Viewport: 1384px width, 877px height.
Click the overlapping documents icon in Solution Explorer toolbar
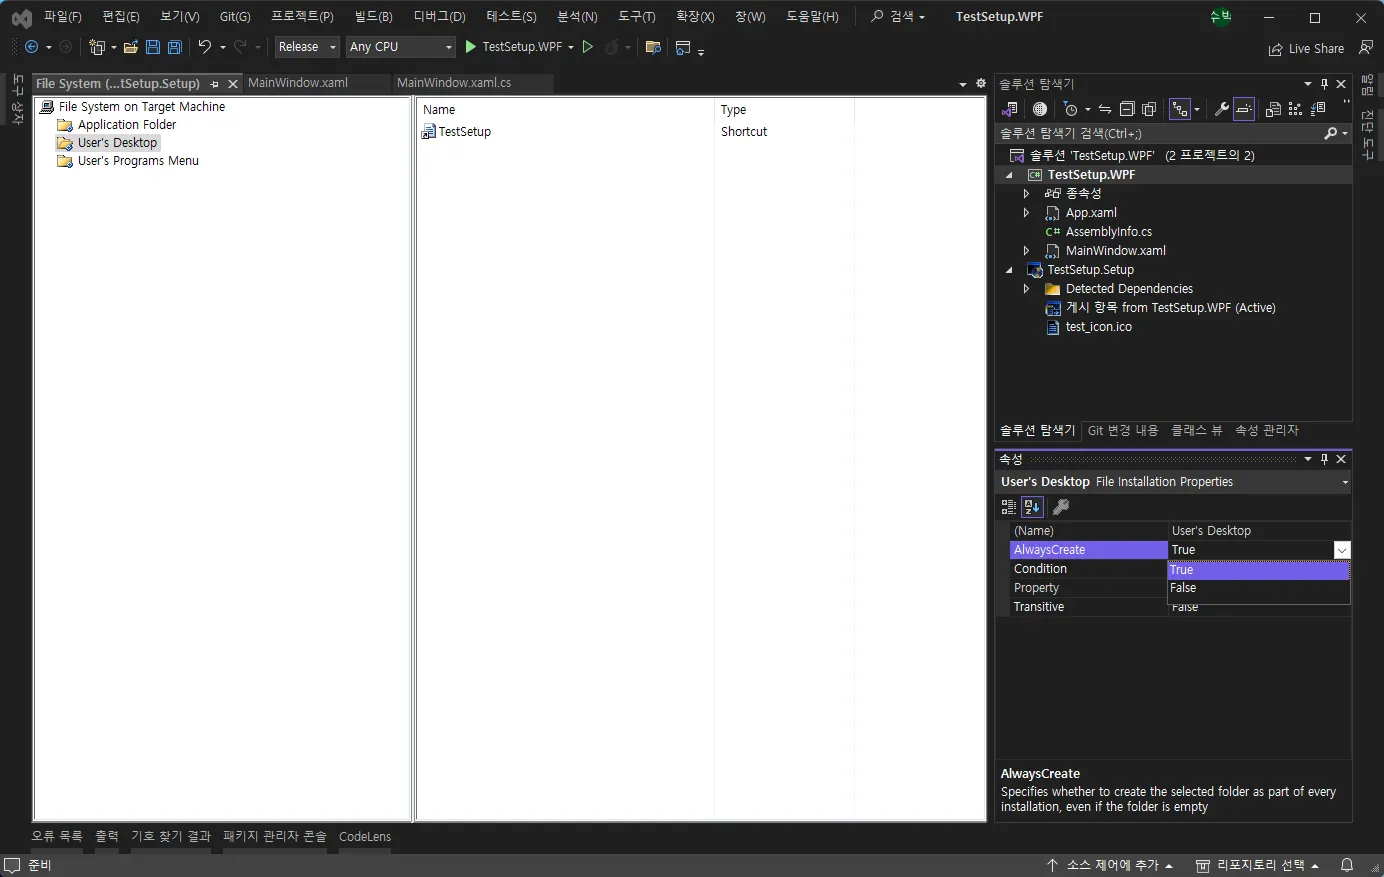point(1273,109)
